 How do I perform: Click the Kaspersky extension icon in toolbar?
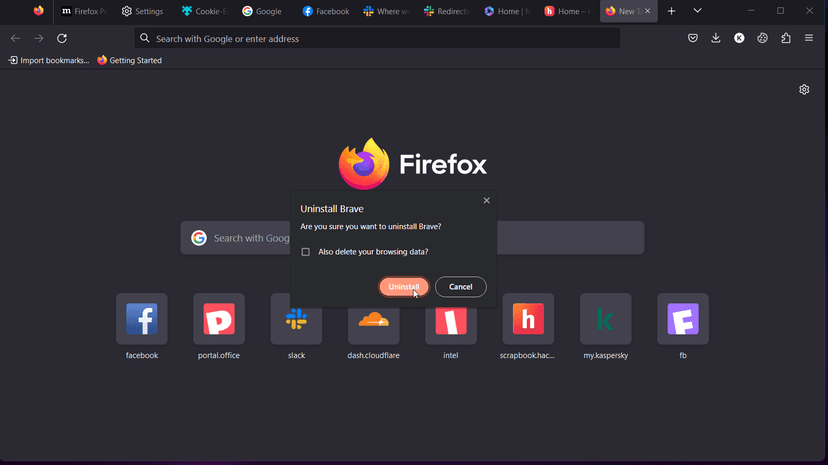[739, 38]
